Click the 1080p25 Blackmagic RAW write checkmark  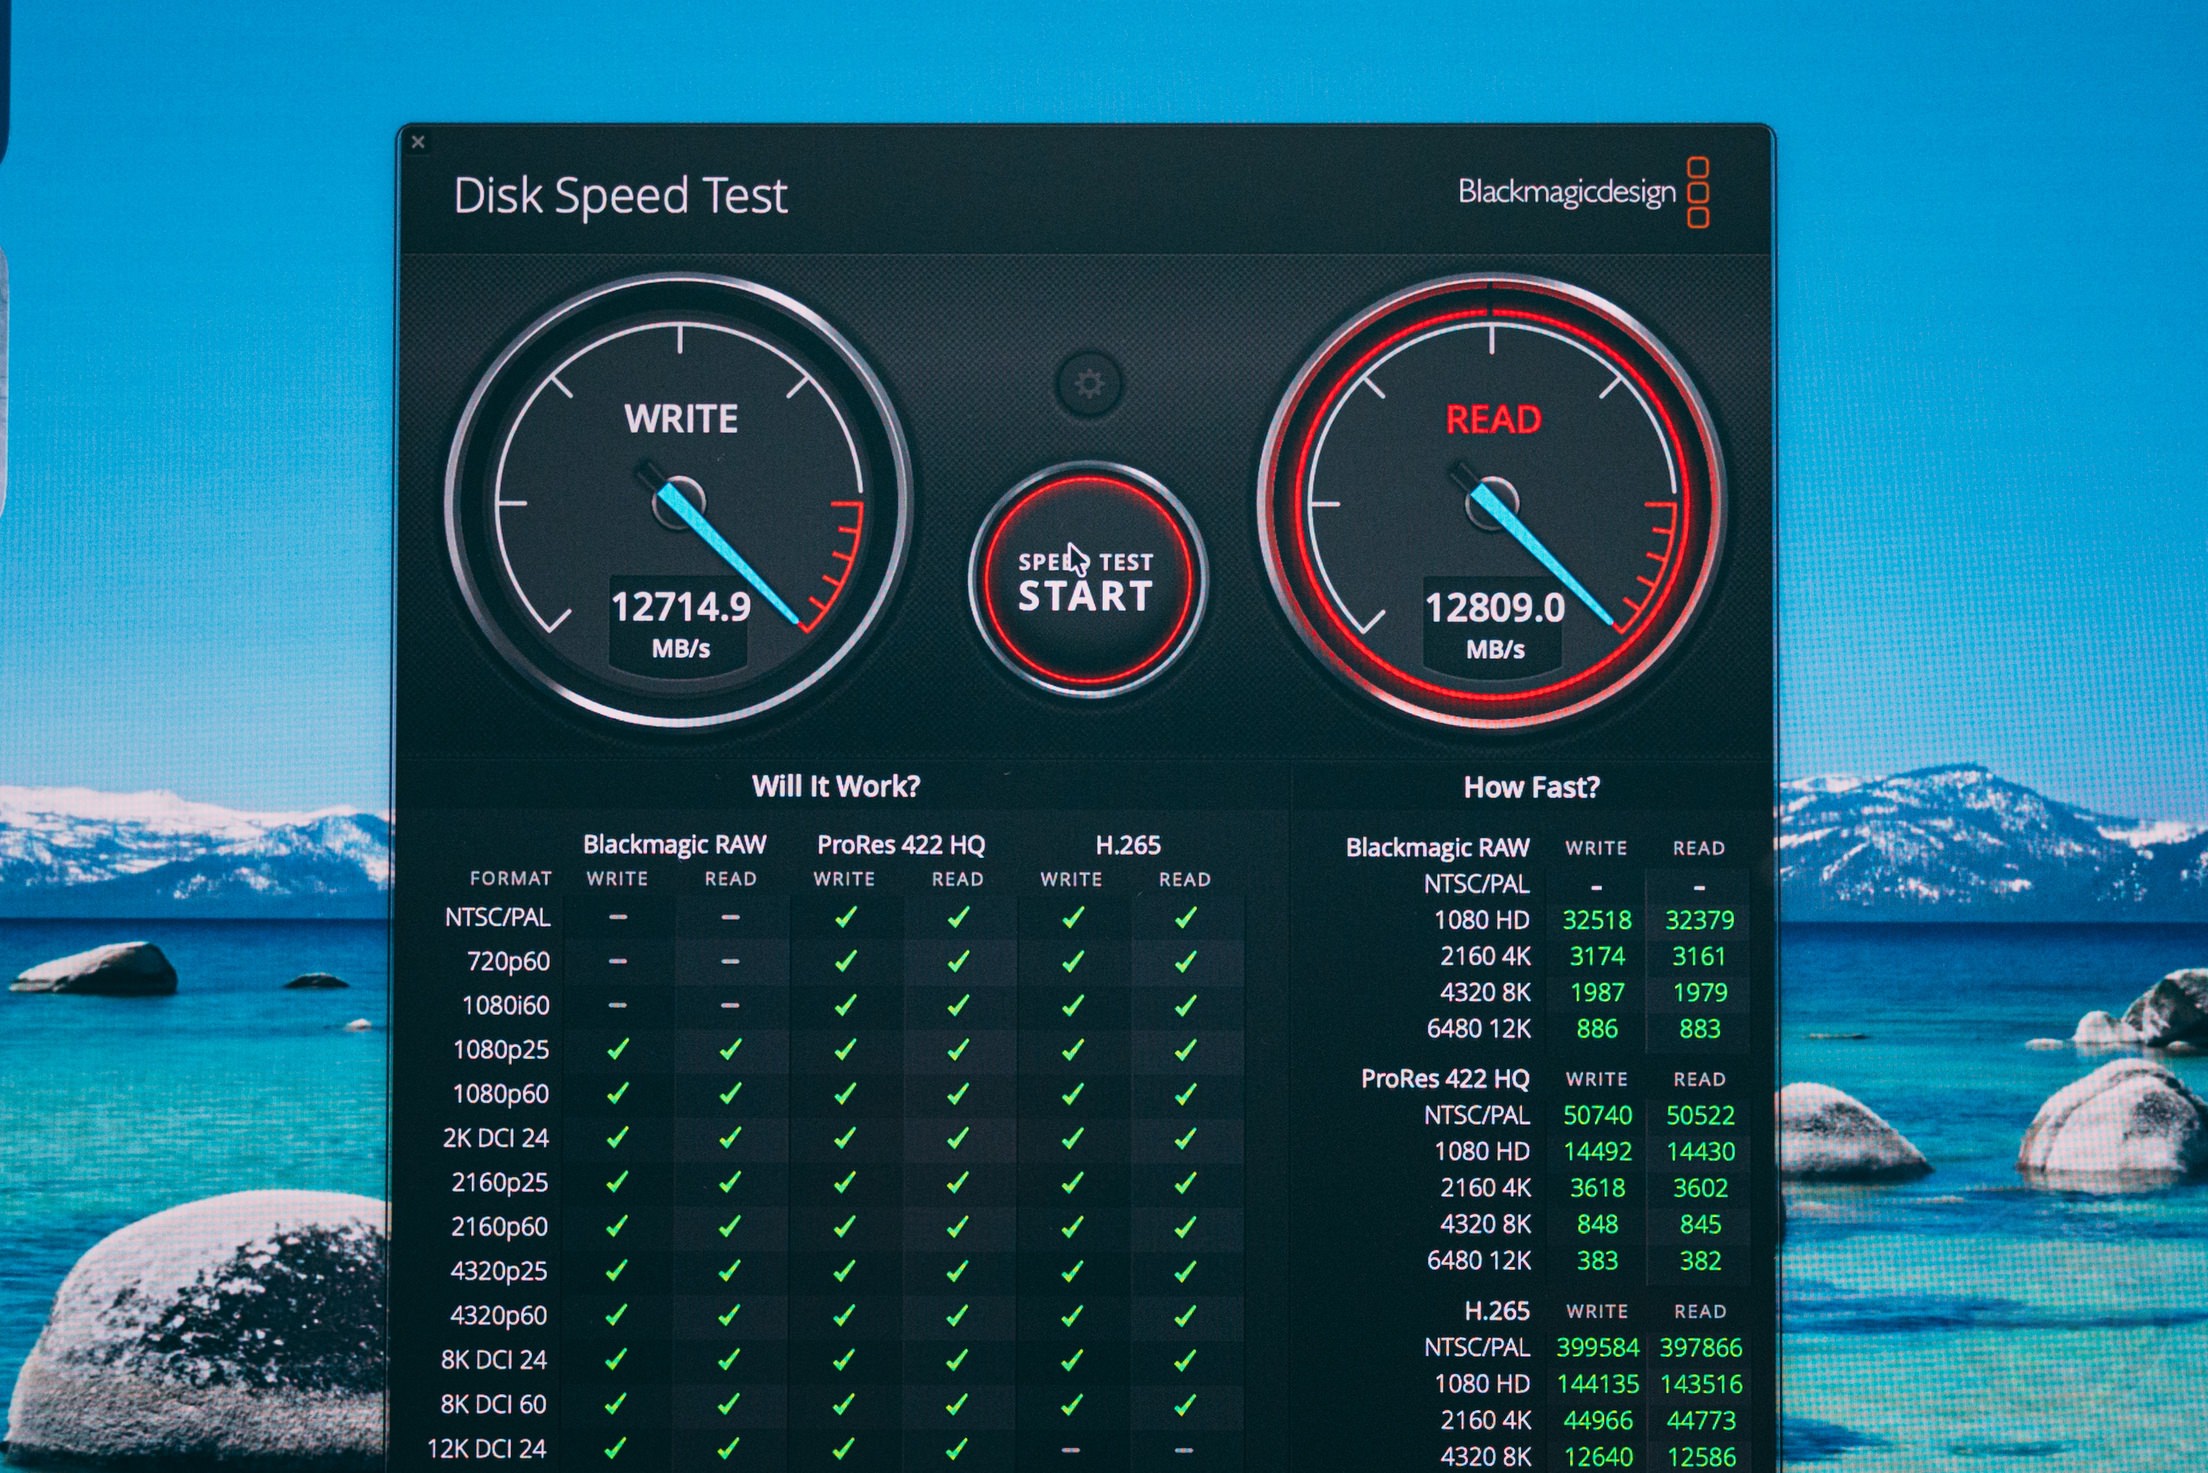click(x=618, y=1049)
